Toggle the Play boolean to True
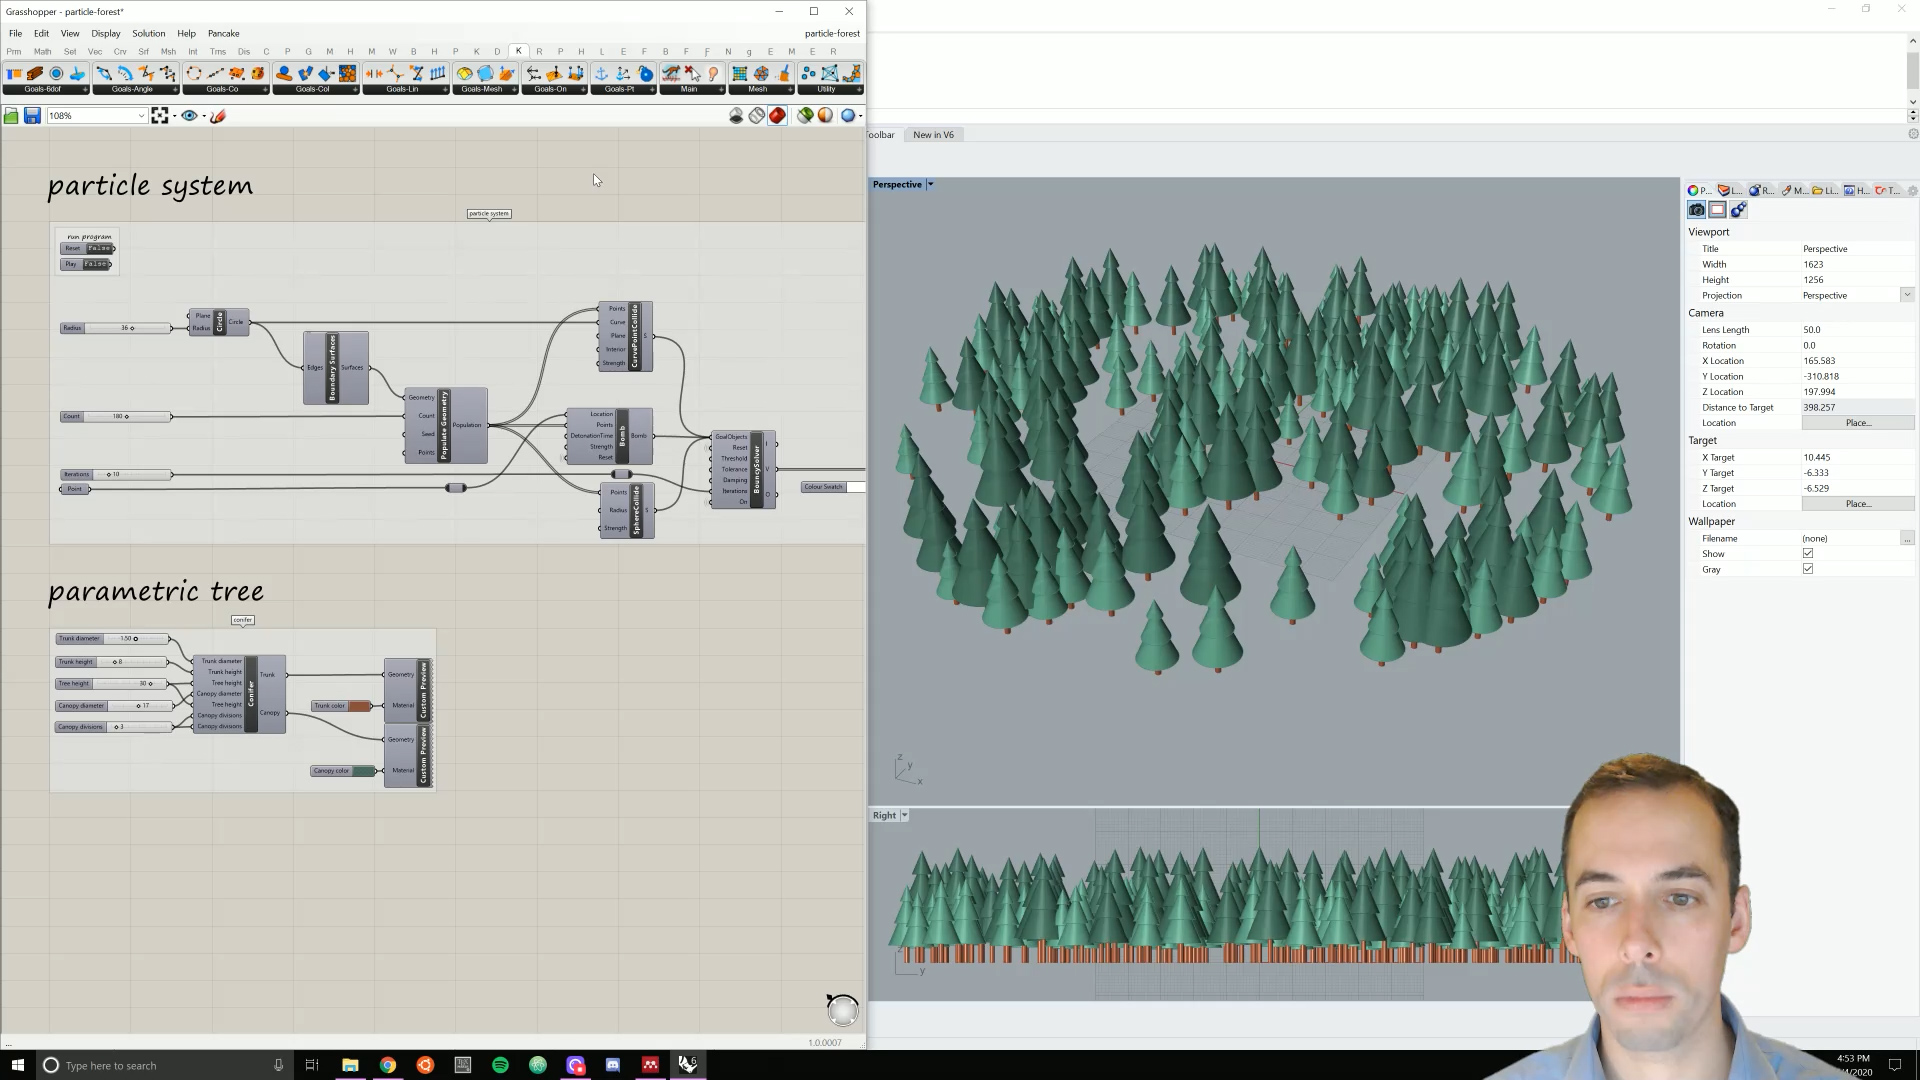This screenshot has width=1920, height=1080. point(96,264)
